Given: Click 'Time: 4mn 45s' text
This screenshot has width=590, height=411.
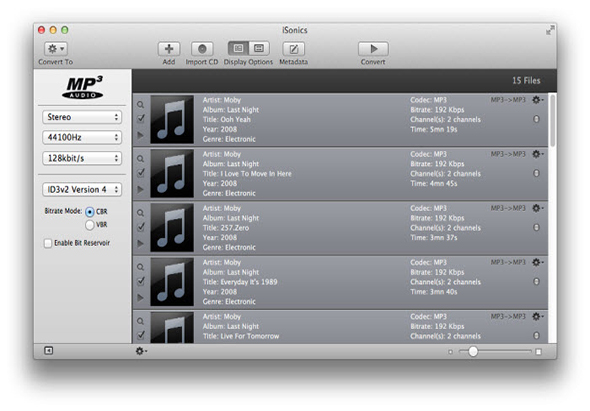Looking at the screenshot, I should pos(434,184).
